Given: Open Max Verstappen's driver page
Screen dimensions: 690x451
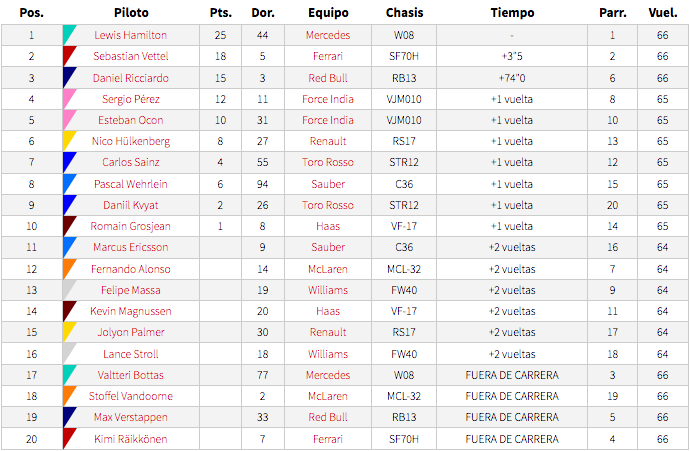Looking at the screenshot, I should click(x=131, y=417).
